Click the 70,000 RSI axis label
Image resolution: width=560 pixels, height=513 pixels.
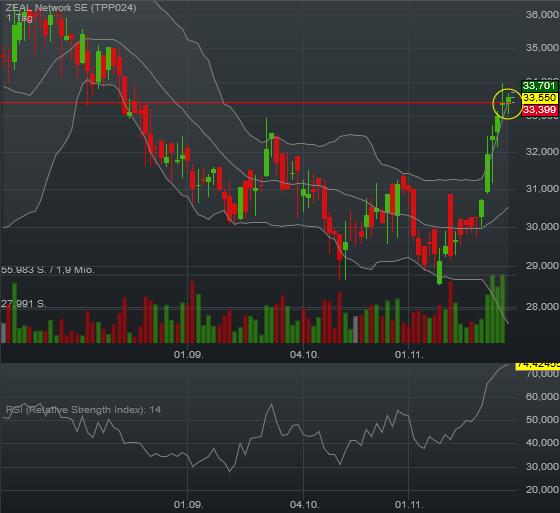point(542,374)
